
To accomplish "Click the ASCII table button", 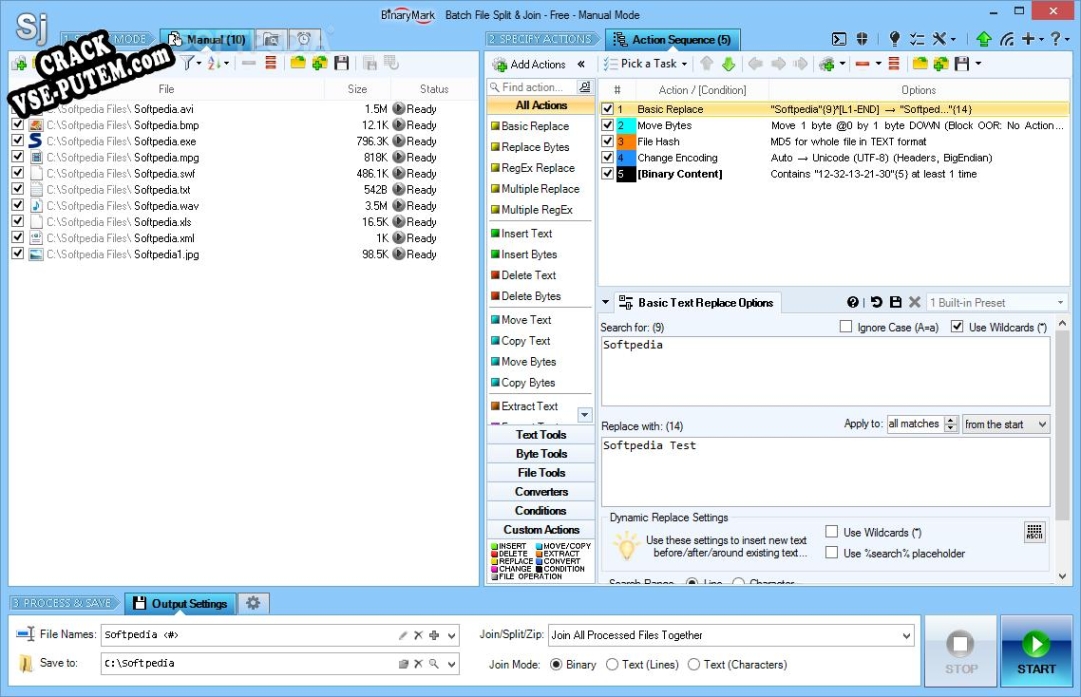I will [x=1034, y=532].
